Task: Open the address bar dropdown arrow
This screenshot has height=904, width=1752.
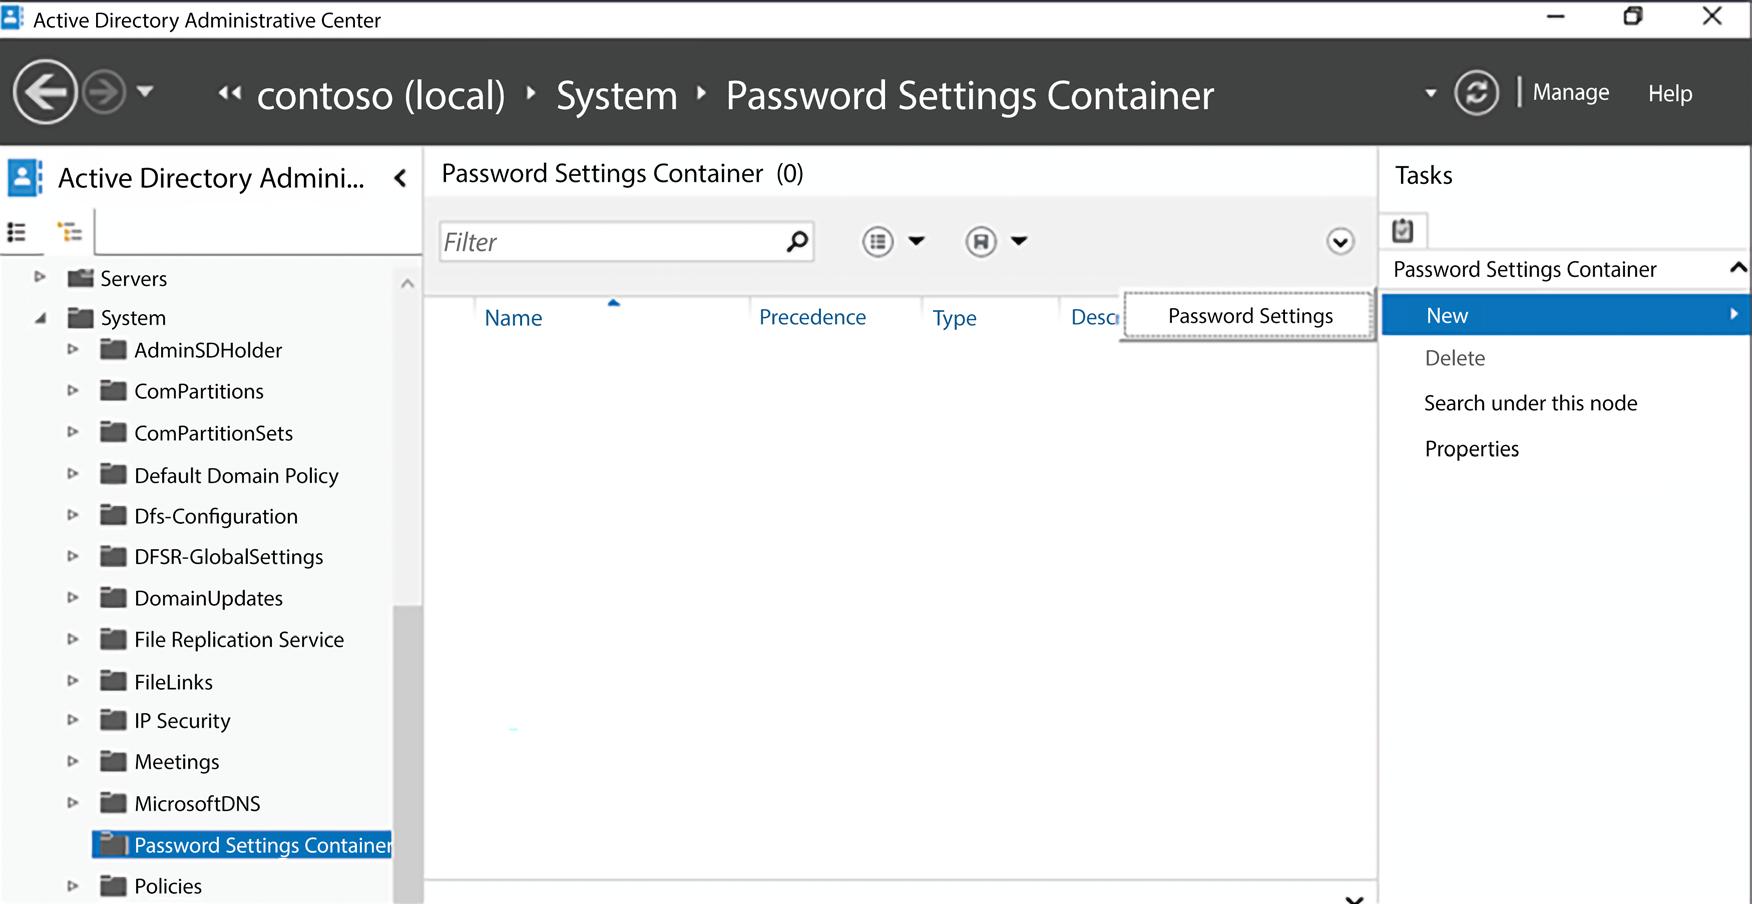Action: click(1431, 93)
